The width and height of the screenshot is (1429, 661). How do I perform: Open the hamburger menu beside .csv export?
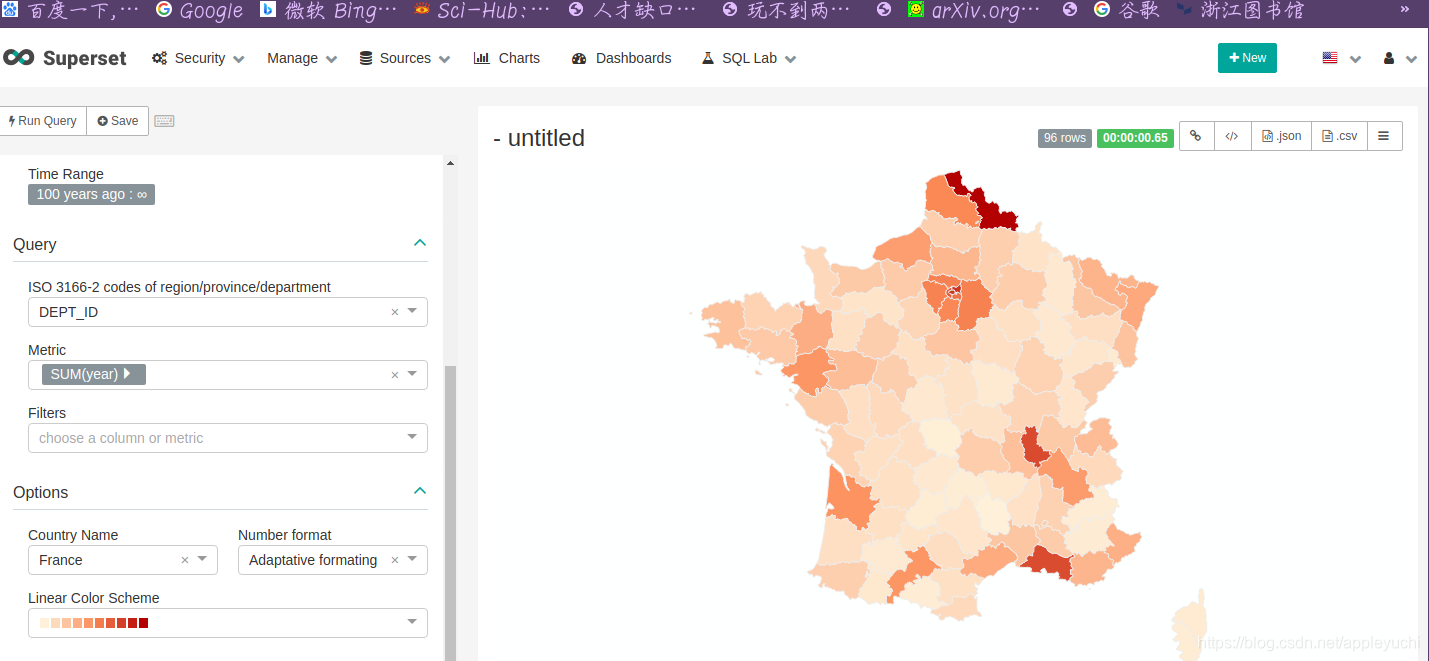pos(1385,136)
